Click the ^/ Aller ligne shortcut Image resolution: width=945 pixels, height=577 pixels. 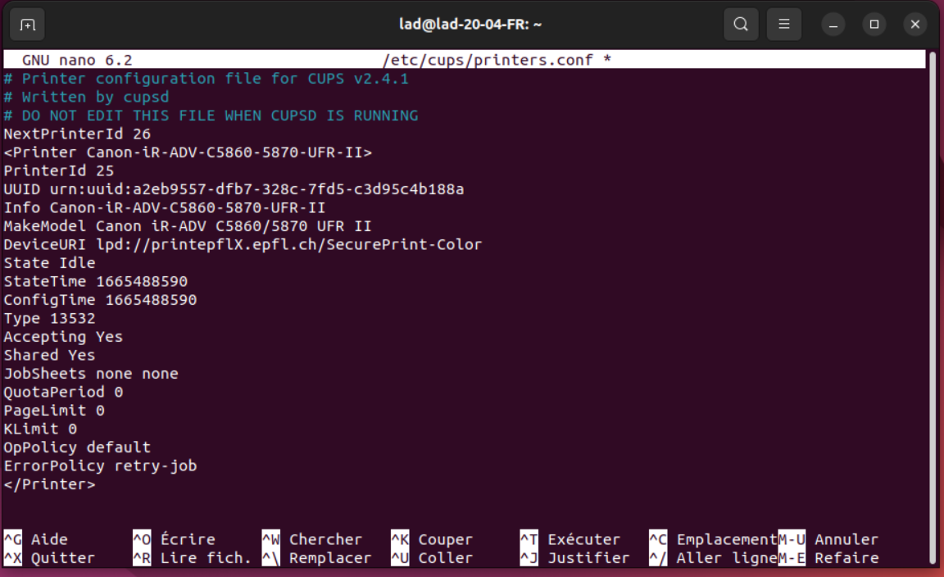[x=713, y=558]
